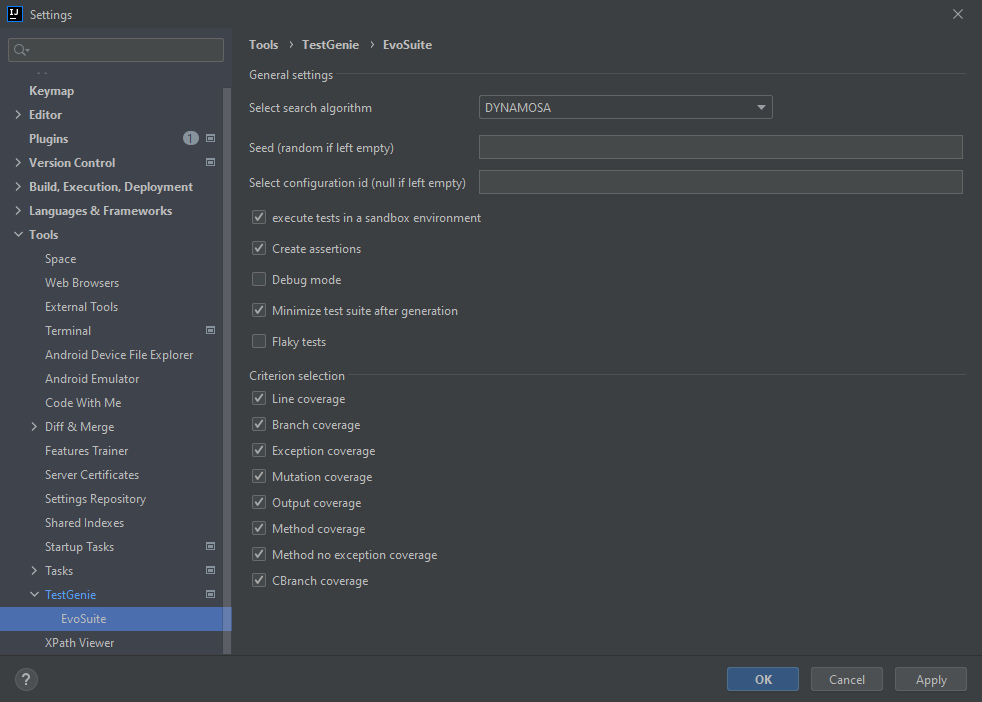Toggle Exception coverage checkbox
Image resolution: width=982 pixels, height=702 pixels.
click(x=259, y=450)
